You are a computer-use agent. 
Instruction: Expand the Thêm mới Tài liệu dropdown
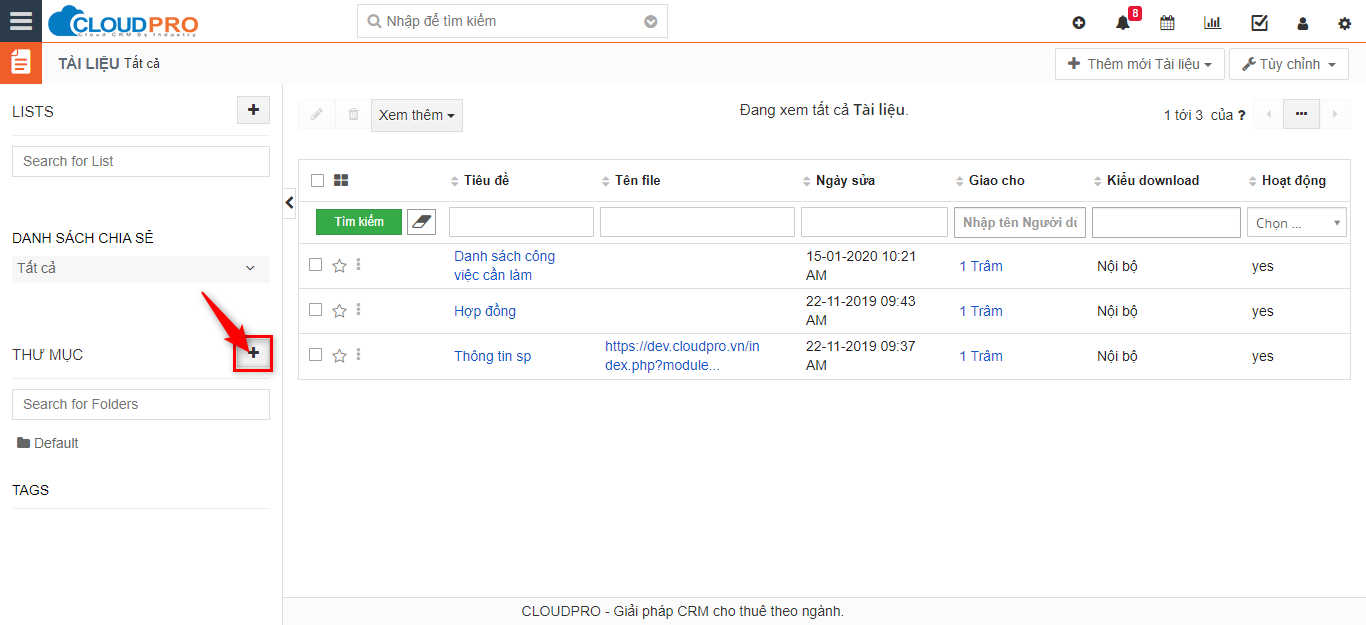[x=1139, y=64]
